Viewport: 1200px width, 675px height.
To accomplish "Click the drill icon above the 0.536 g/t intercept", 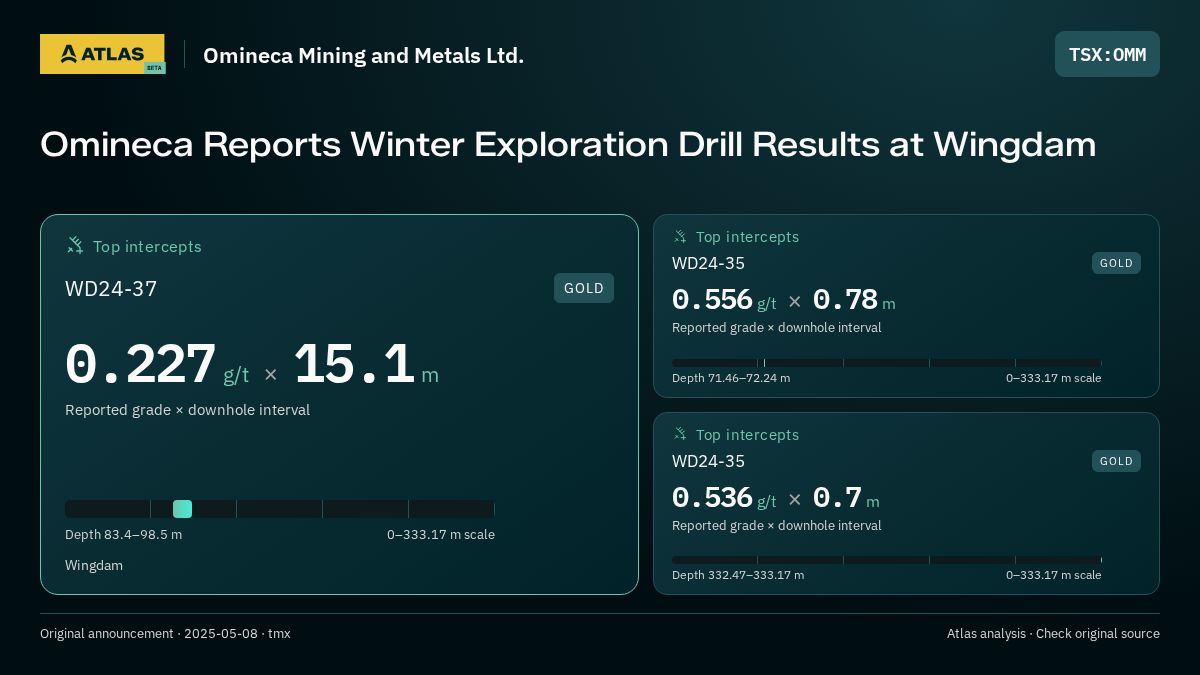I will click(x=680, y=435).
